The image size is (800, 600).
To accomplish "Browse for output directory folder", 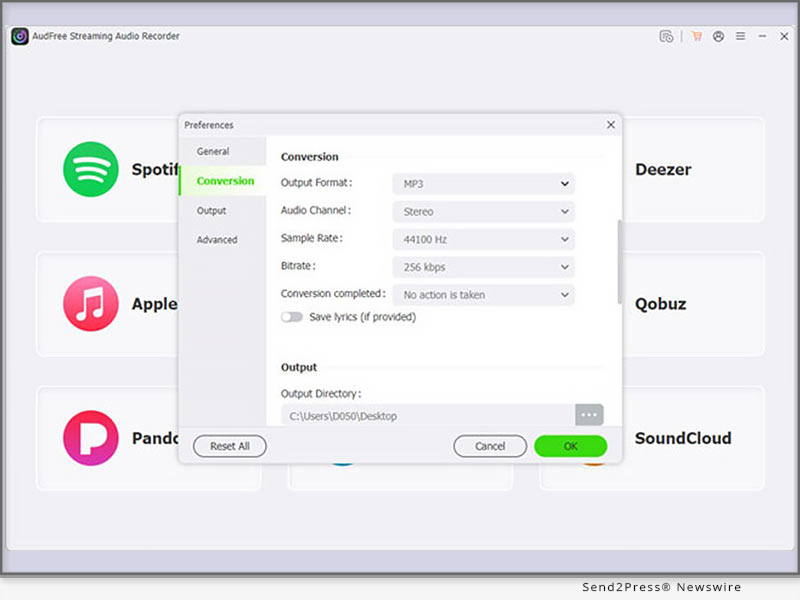I will (589, 414).
